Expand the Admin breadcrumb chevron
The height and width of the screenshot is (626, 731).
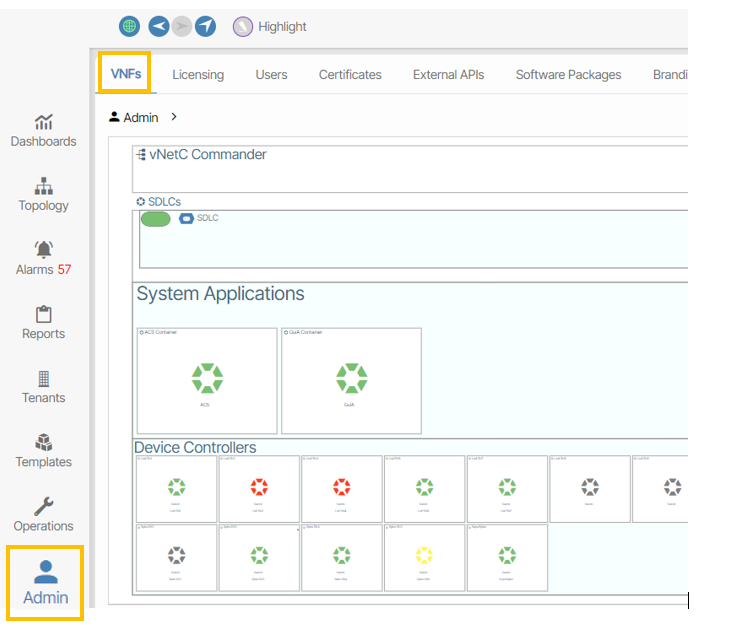click(174, 117)
